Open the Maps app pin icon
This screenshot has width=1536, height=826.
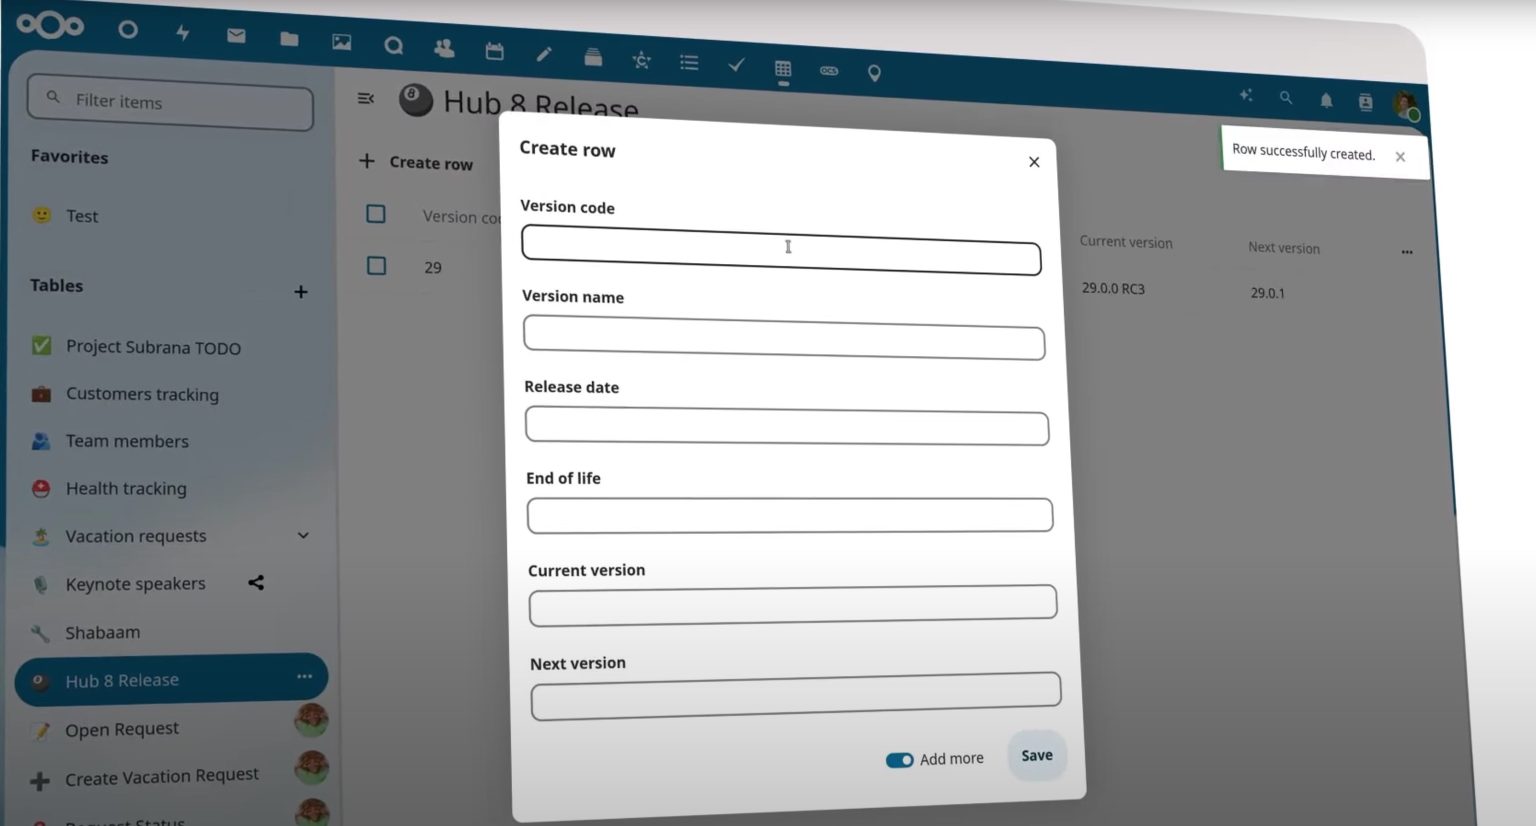(874, 72)
